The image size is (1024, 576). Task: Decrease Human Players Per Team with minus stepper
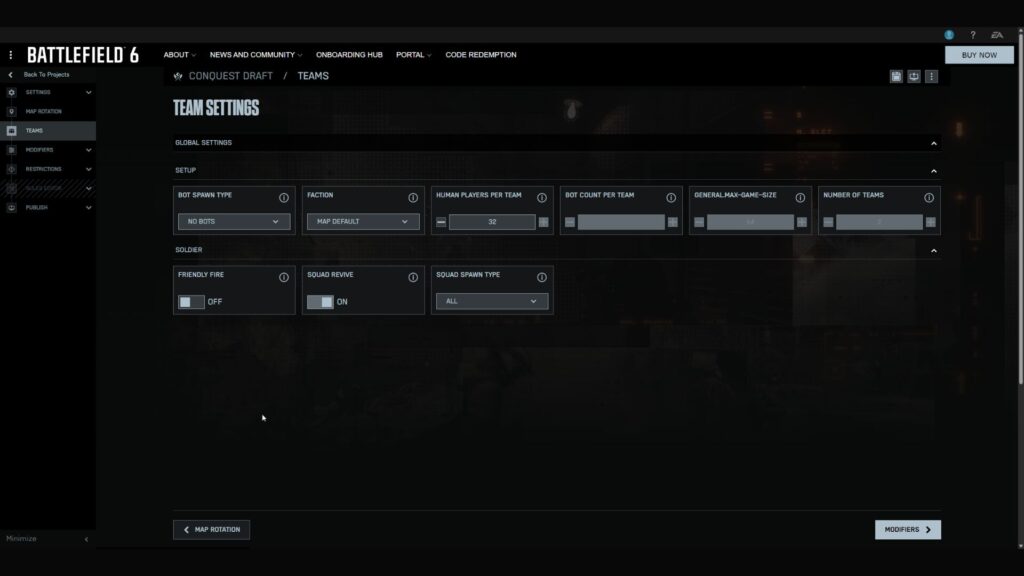point(440,221)
